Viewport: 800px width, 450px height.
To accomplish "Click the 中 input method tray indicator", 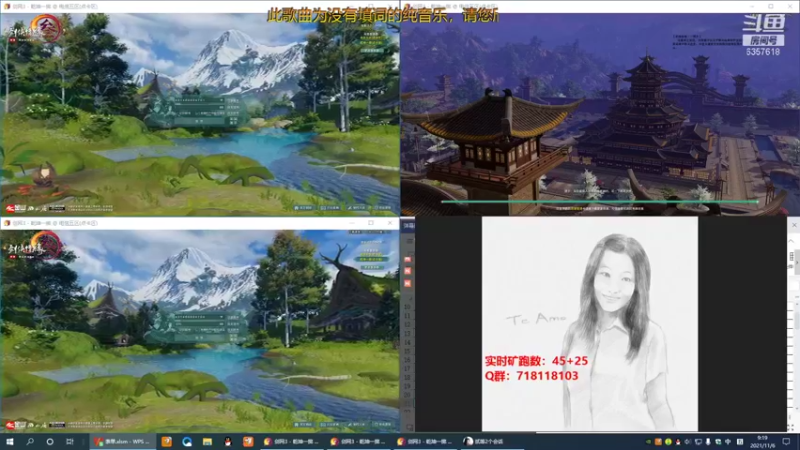I will point(728,442).
